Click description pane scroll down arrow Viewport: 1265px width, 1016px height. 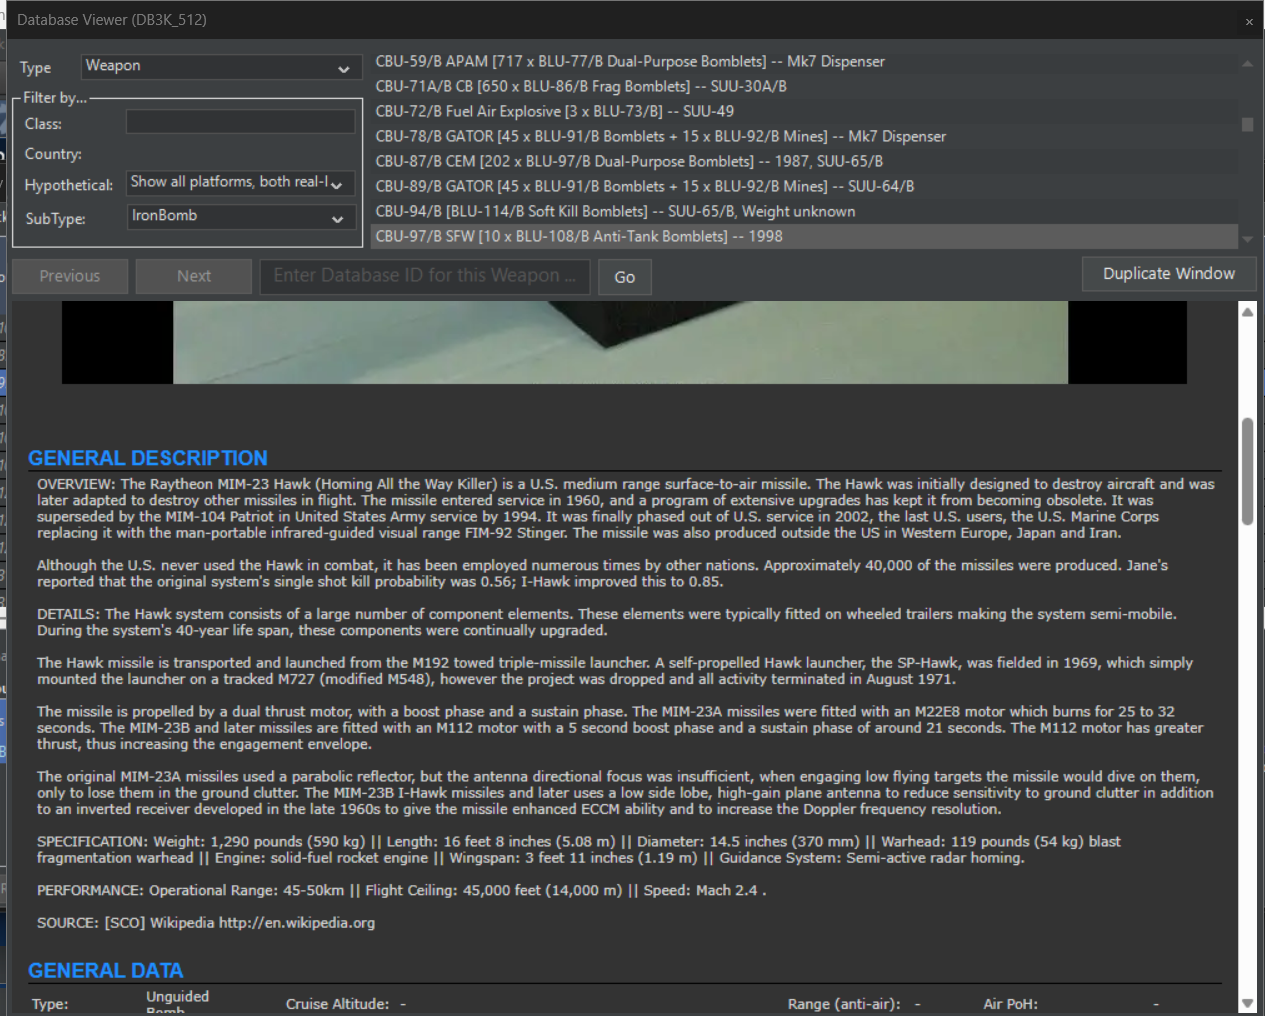[1247, 1003]
